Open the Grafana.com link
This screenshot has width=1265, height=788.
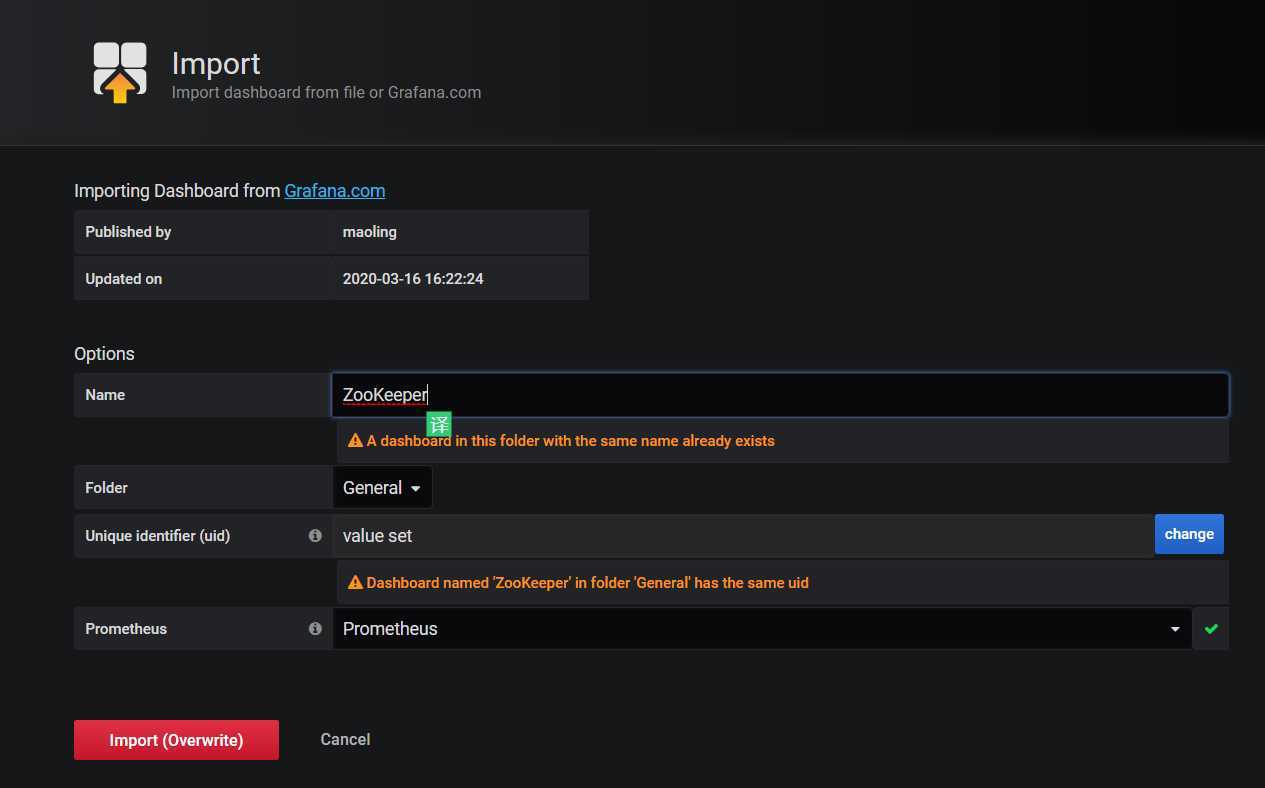(334, 190)
